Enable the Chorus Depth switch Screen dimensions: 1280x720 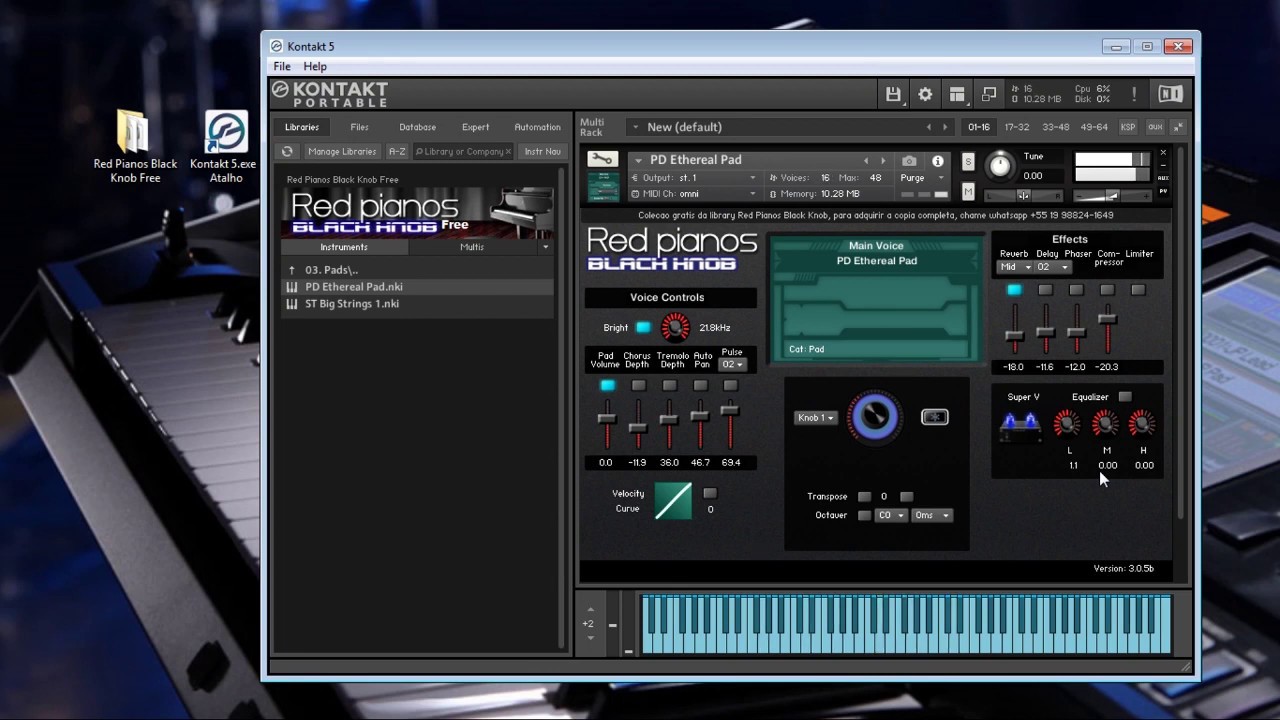coord(638,386)
